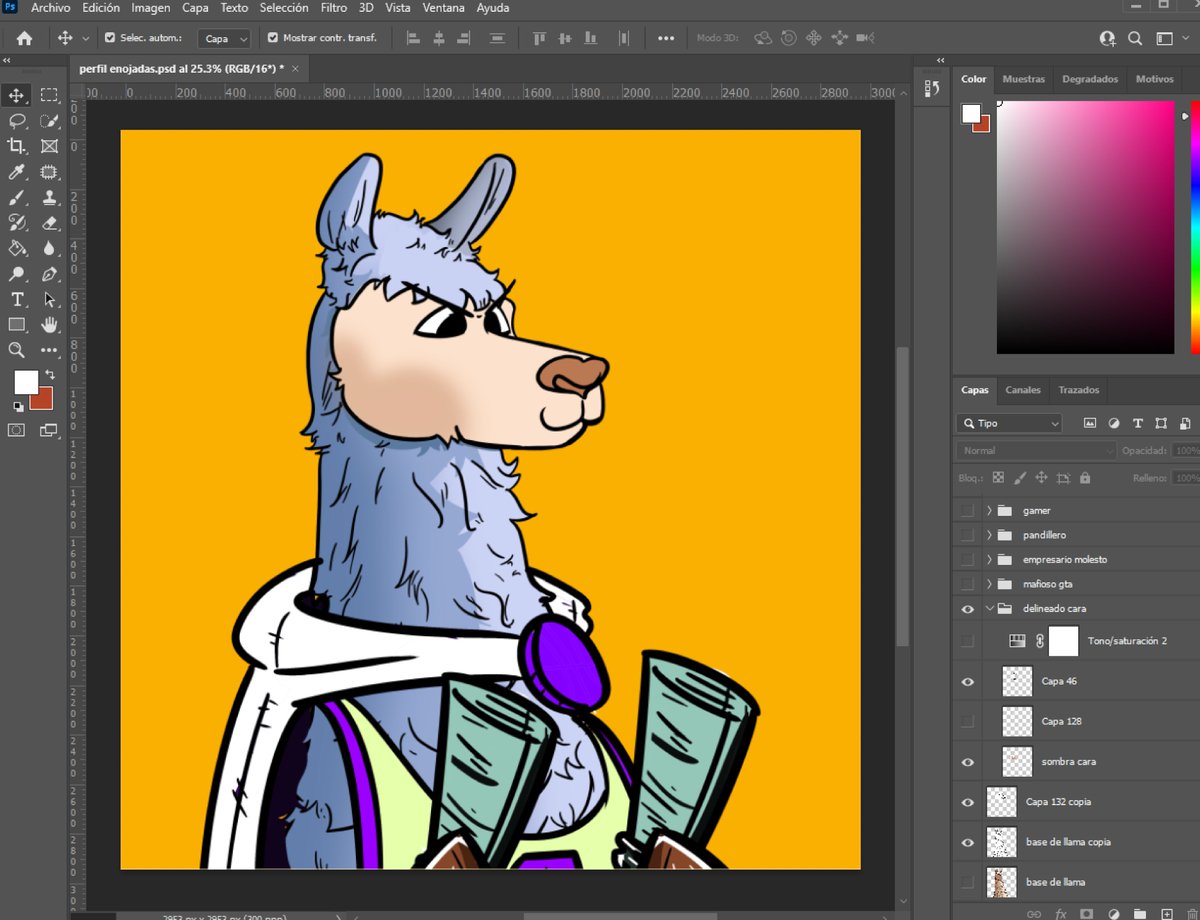Expand the empresario molesto group

[x=989, y=559]
